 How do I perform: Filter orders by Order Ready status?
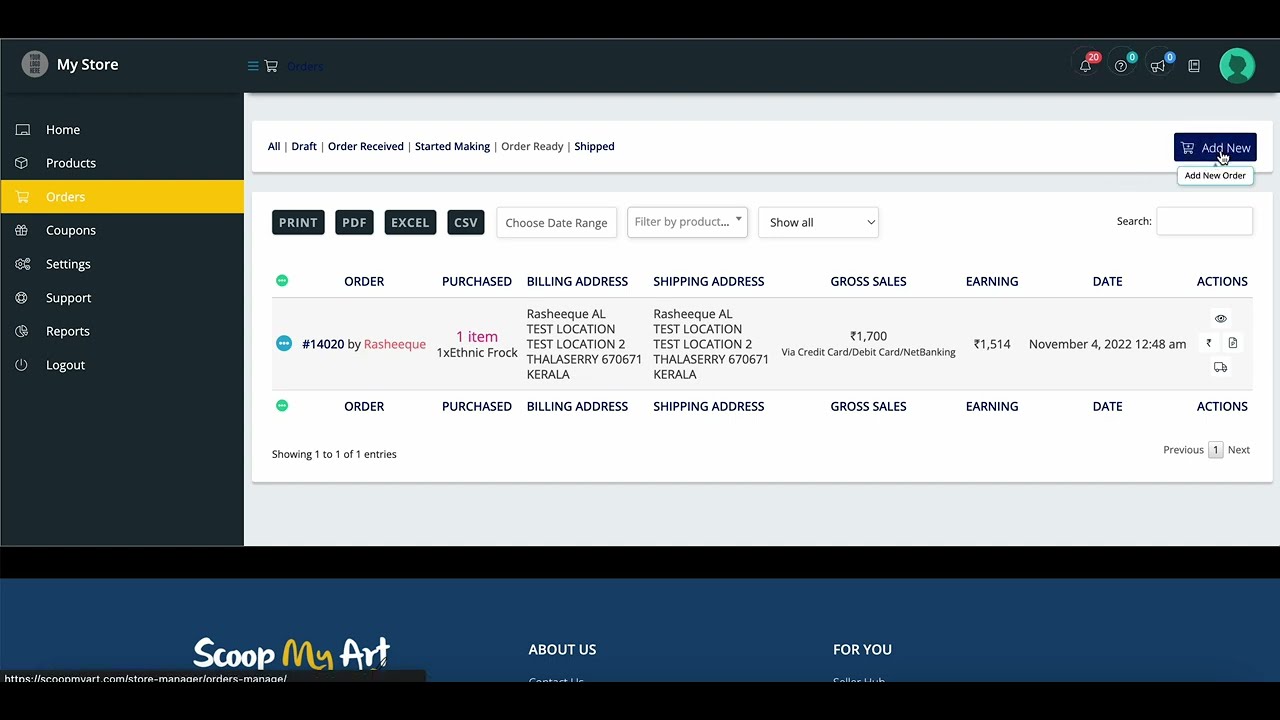click(532, 146)
